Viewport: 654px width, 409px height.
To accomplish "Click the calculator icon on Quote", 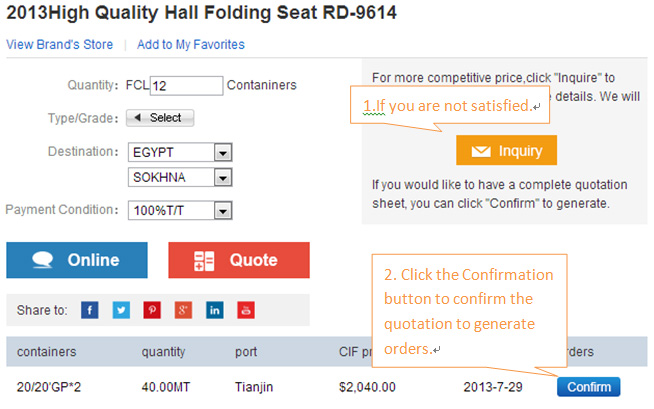I will point(204,261).
